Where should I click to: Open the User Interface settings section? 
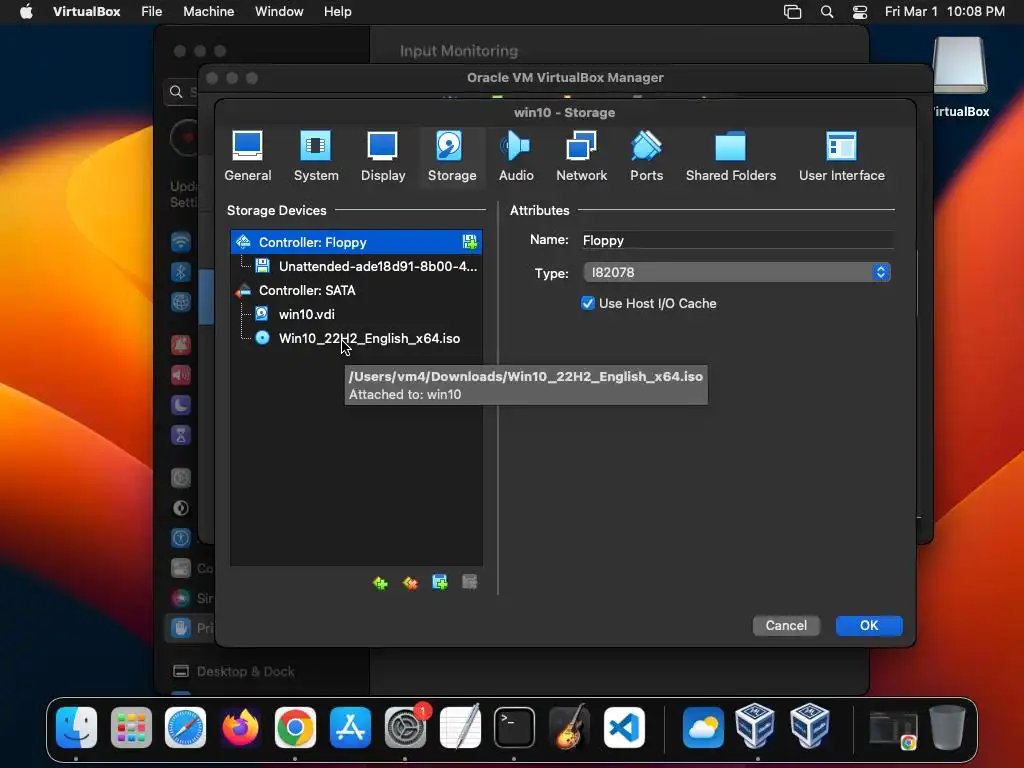coord(841,157)
